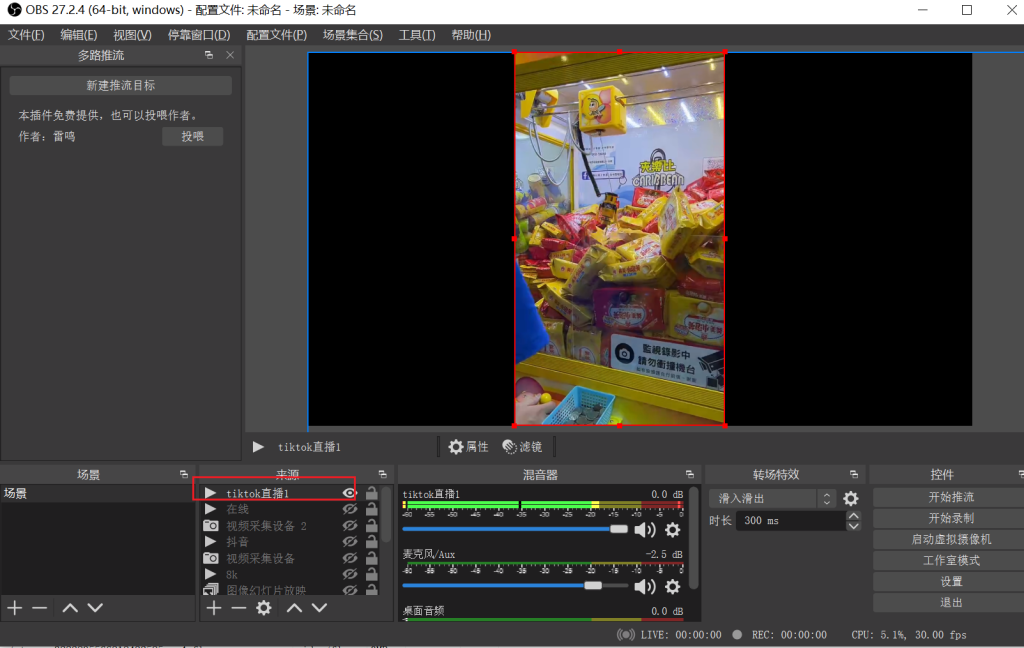Undock the 场景 panel

coord(184,475)
